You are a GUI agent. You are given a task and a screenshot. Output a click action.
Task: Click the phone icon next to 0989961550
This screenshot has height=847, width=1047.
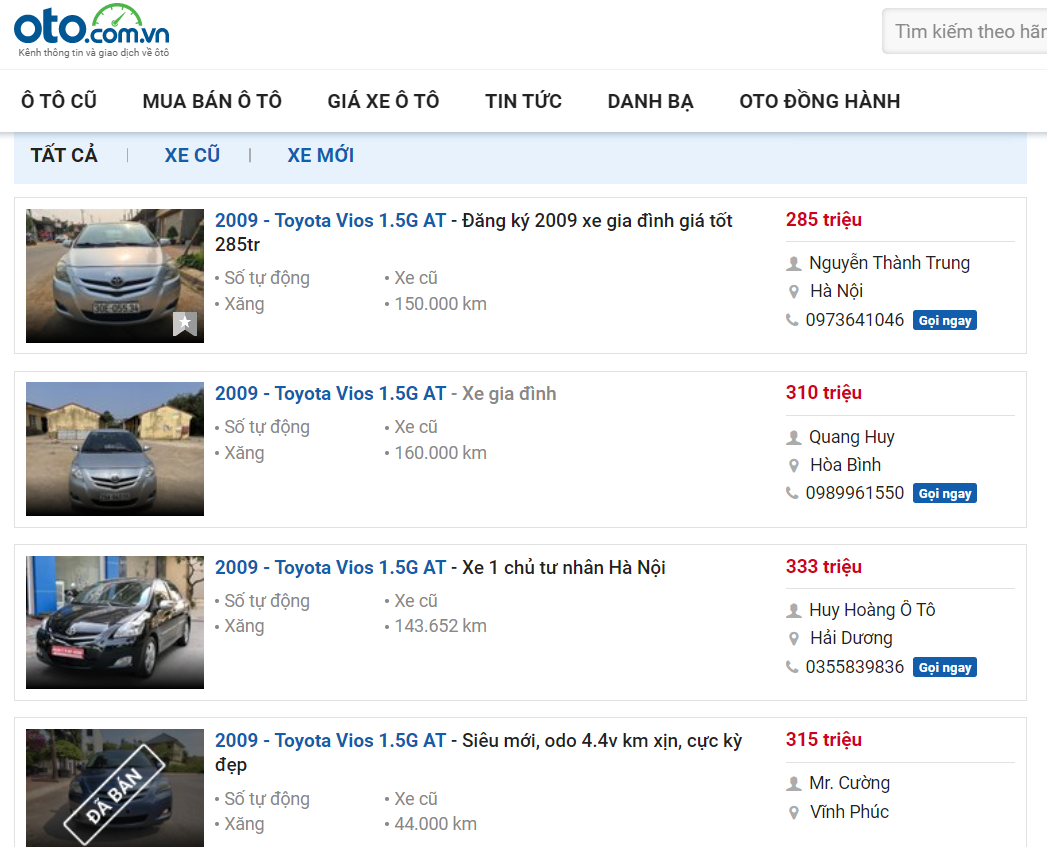coord(792,492)
